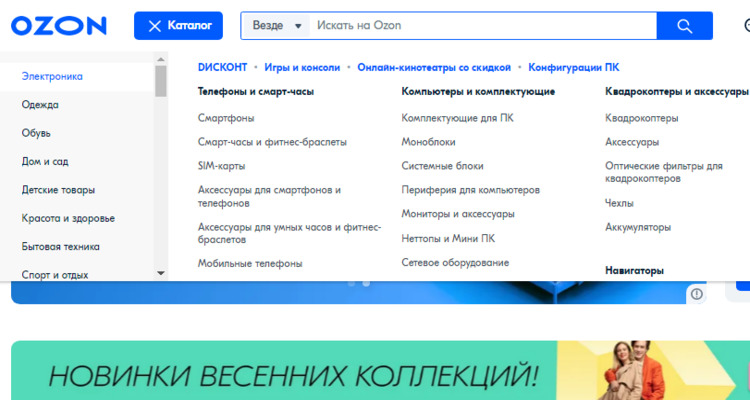750x400 pixels.
Task: Go to Неттопы и Мини ПК
Action: pos(448,238)
